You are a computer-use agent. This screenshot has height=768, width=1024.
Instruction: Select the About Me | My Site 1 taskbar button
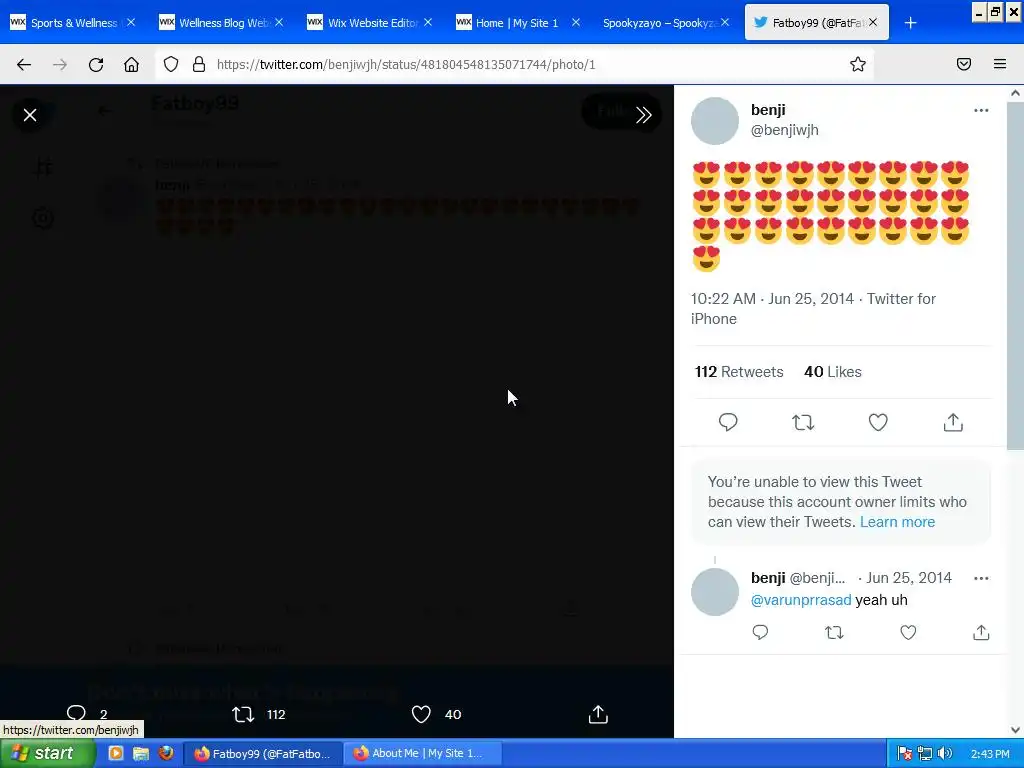422,754
